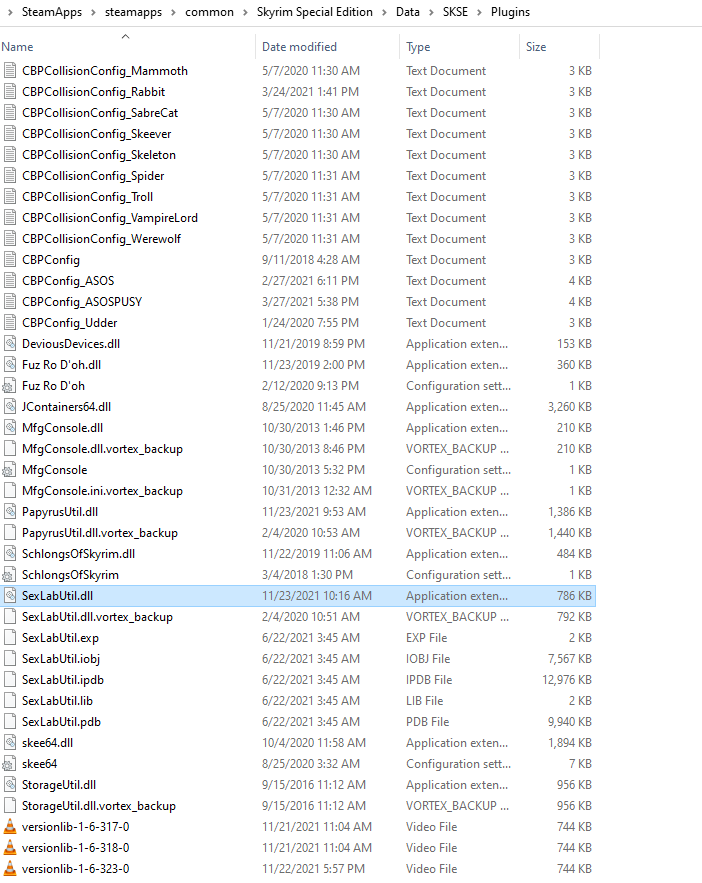The height and width of the screenshot is (883, 702).
Task: Click the icon beside CBPCollisionConfig_Werewolf
Action: (10, 239)
